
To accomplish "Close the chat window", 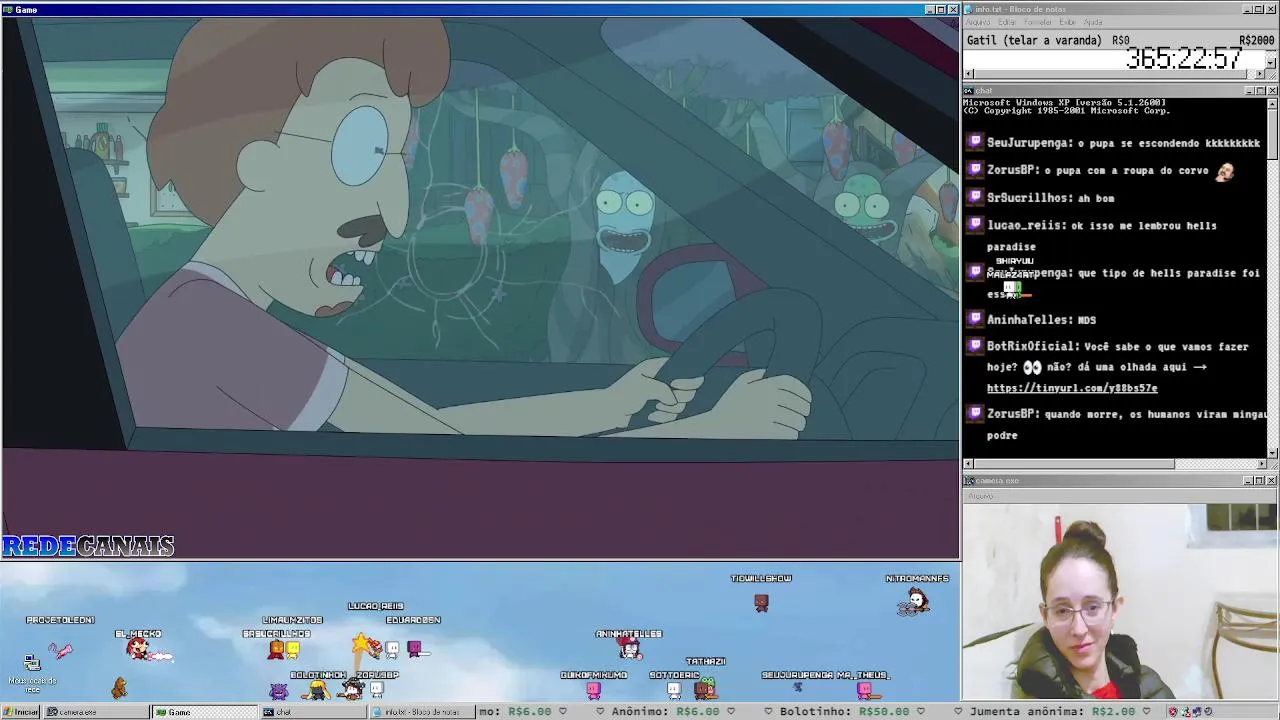I will [1272, 91].
